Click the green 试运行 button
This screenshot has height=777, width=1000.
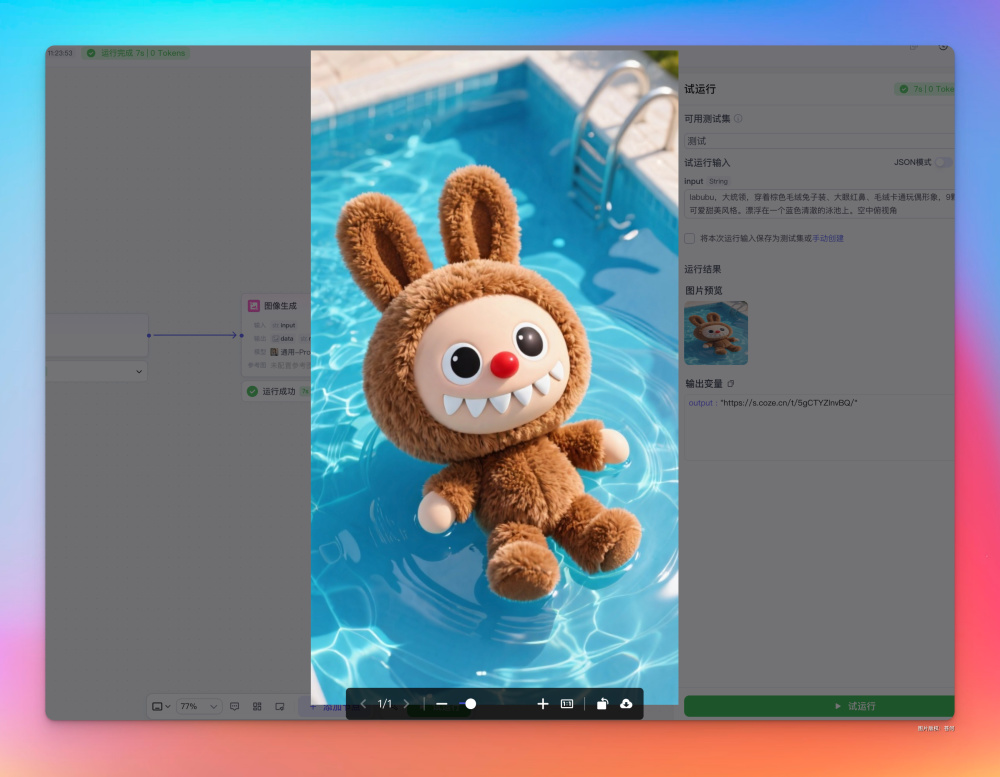tap(819, 706)
